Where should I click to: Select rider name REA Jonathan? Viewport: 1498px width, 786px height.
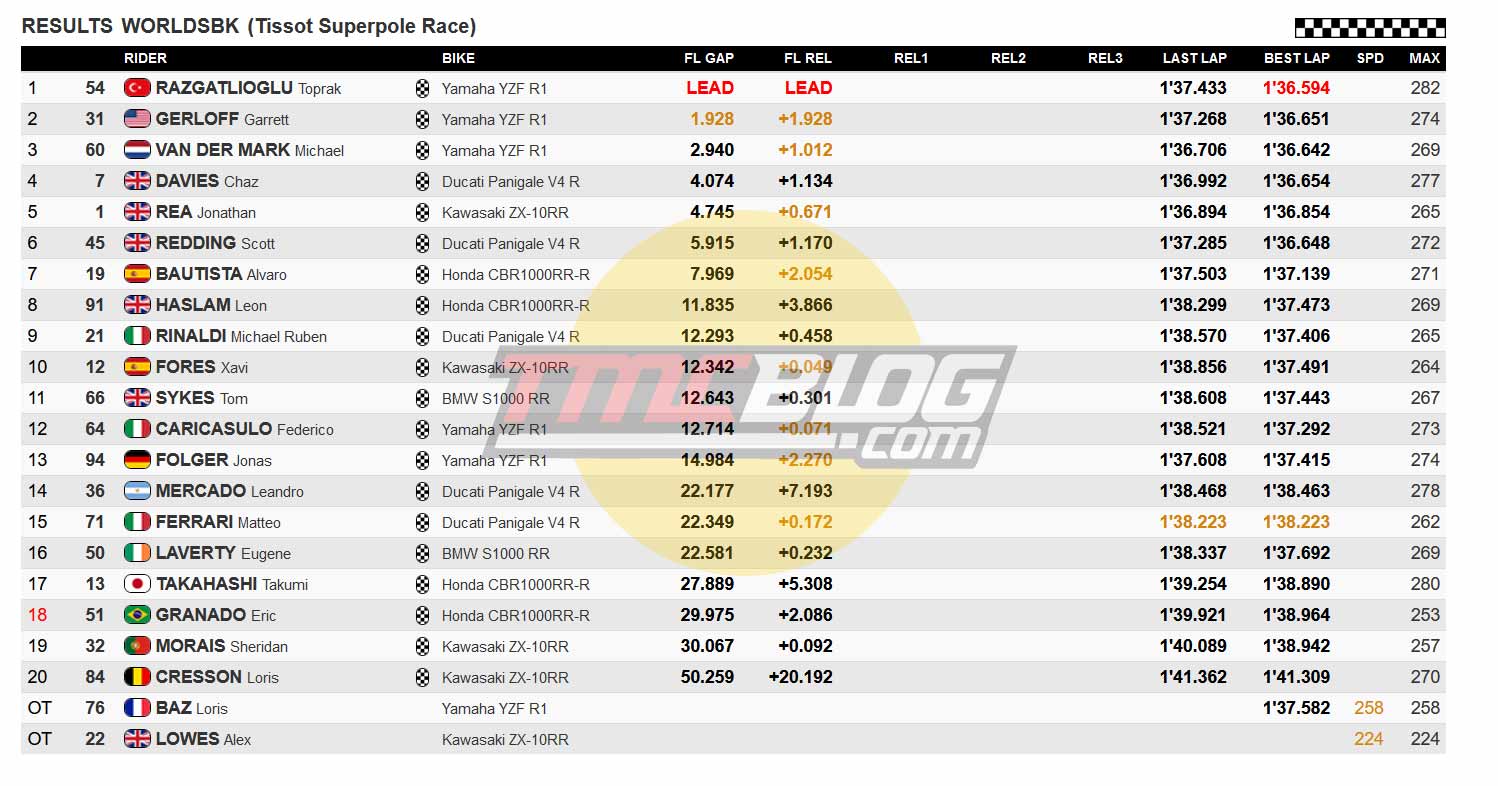(206, 212)
